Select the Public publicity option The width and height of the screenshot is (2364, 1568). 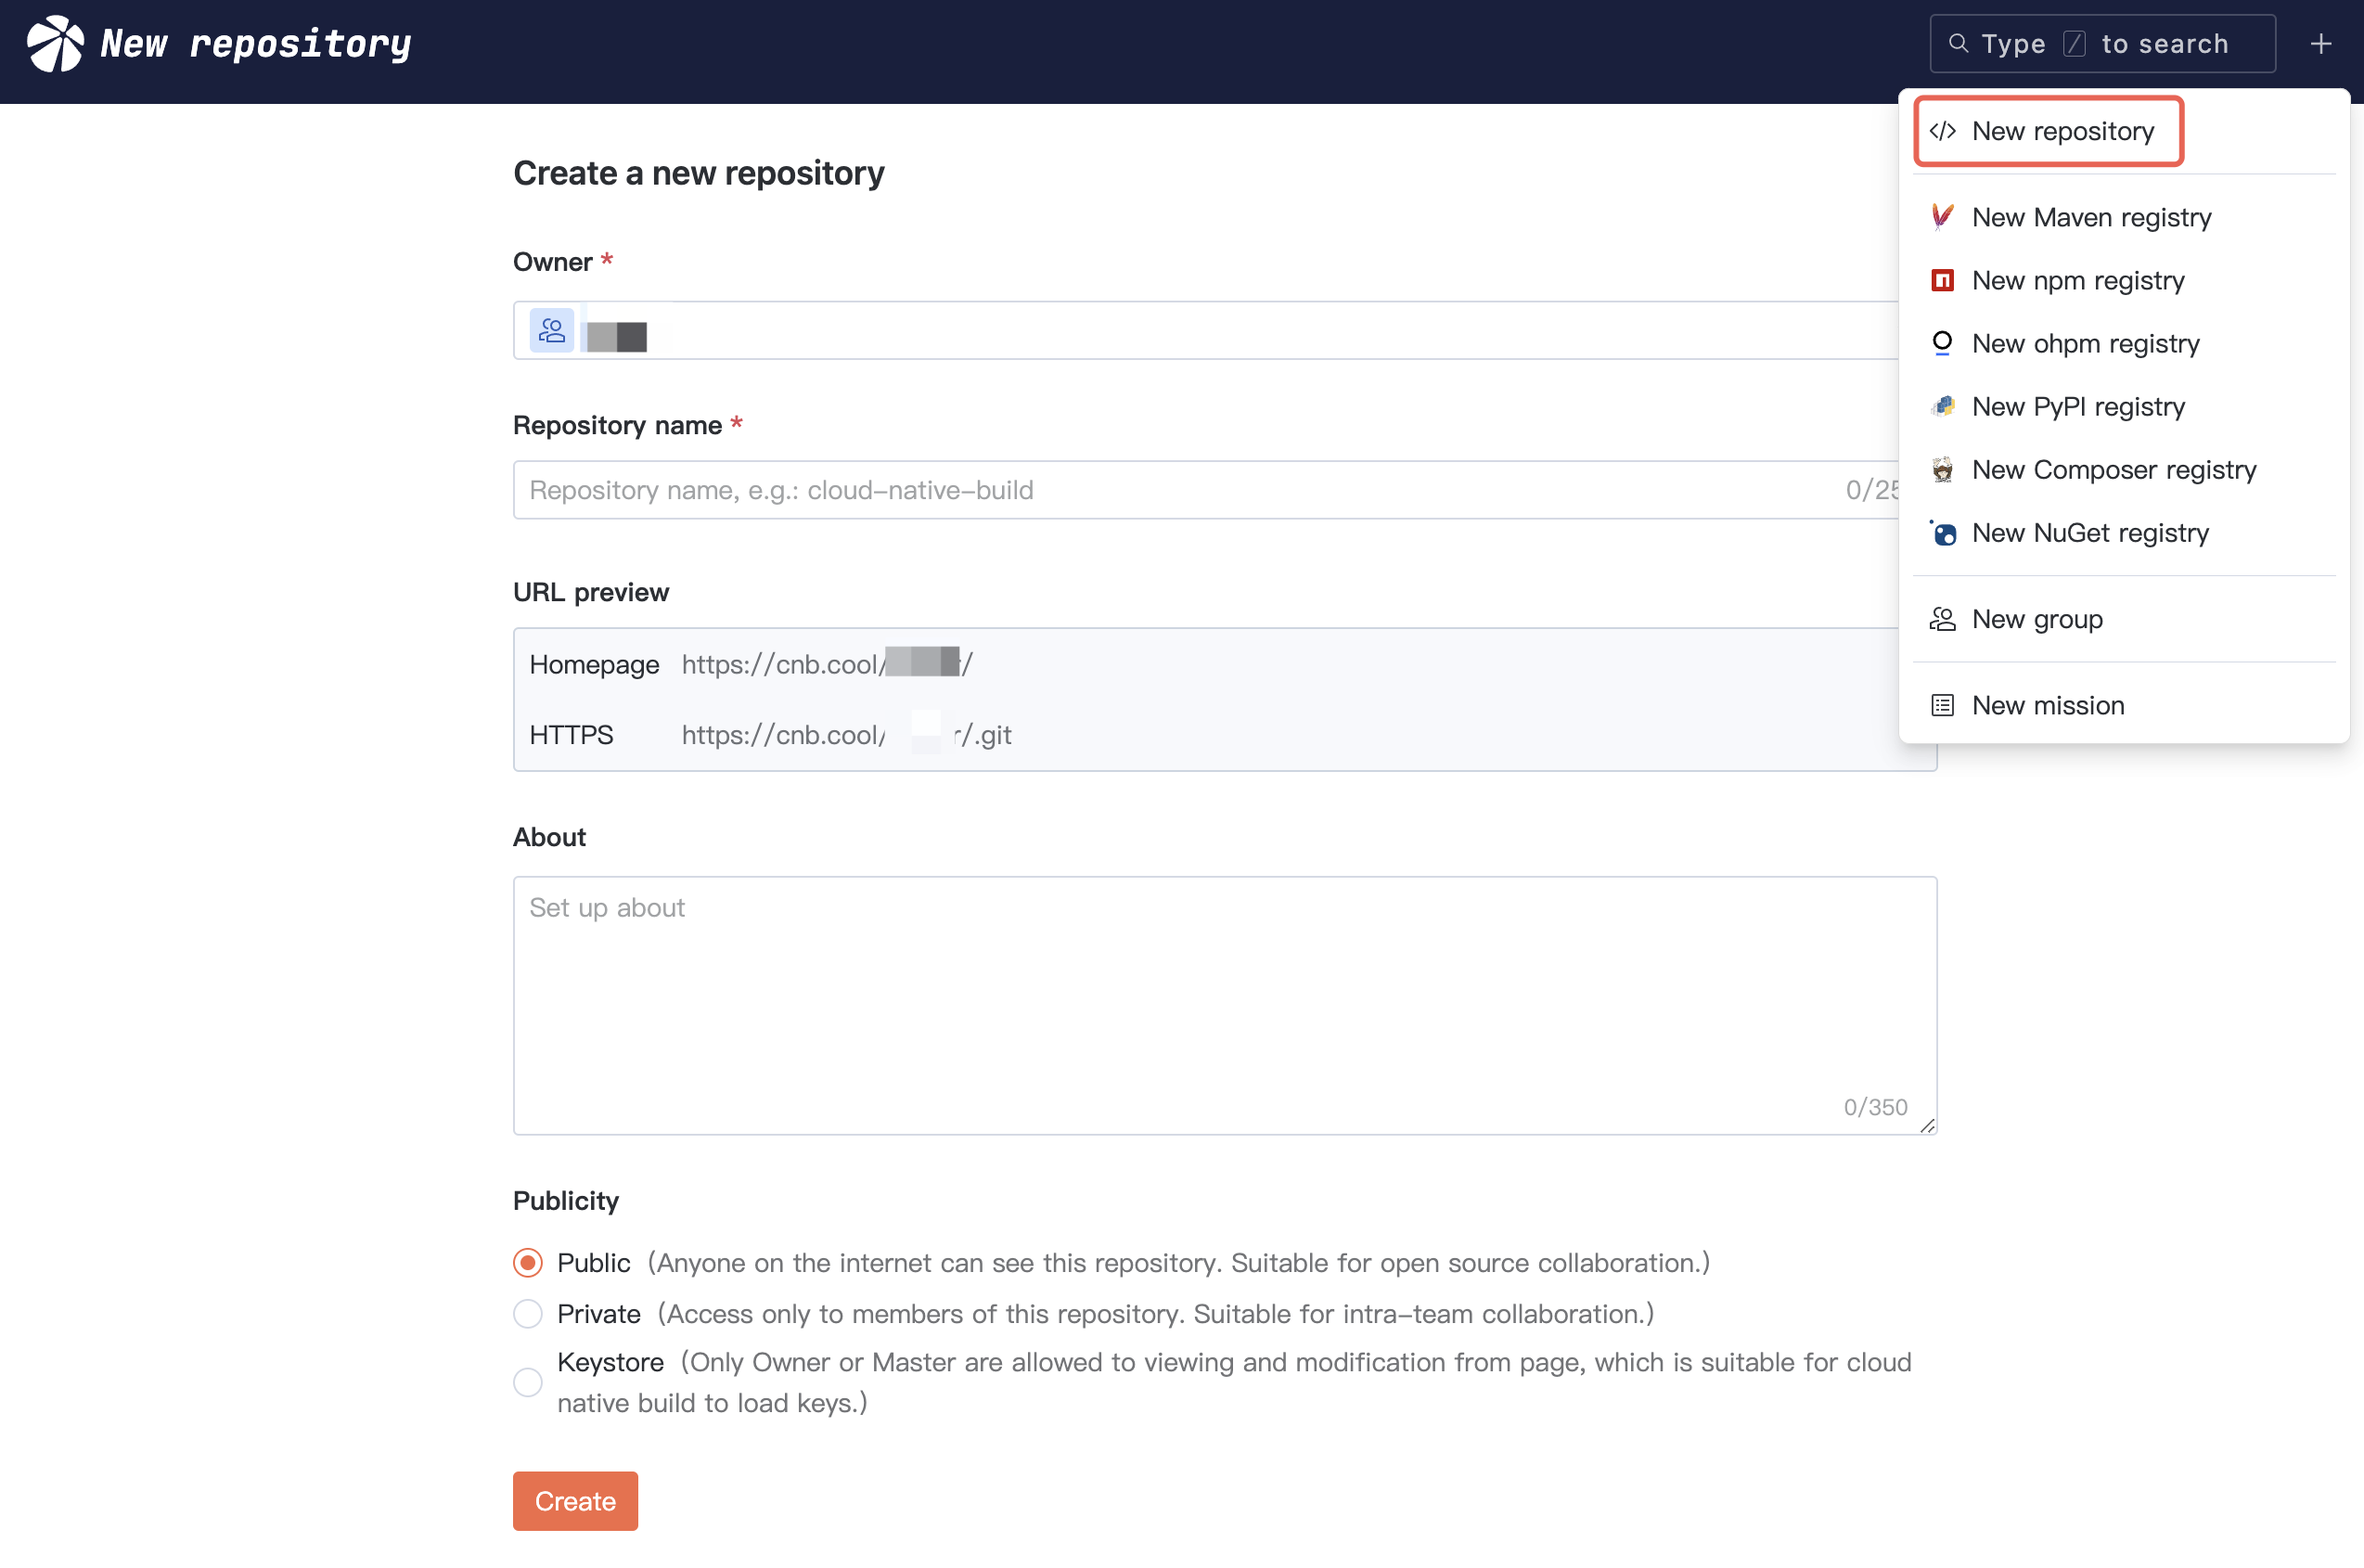(x=528, y=1262)
